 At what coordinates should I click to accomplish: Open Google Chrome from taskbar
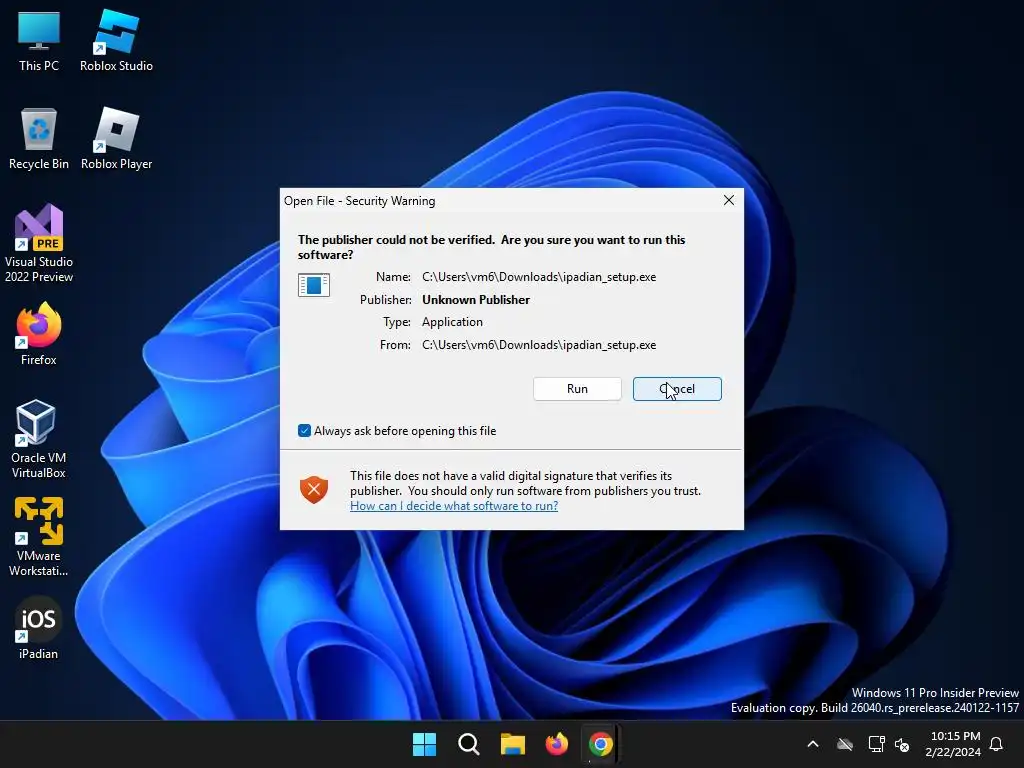point(600,744)
